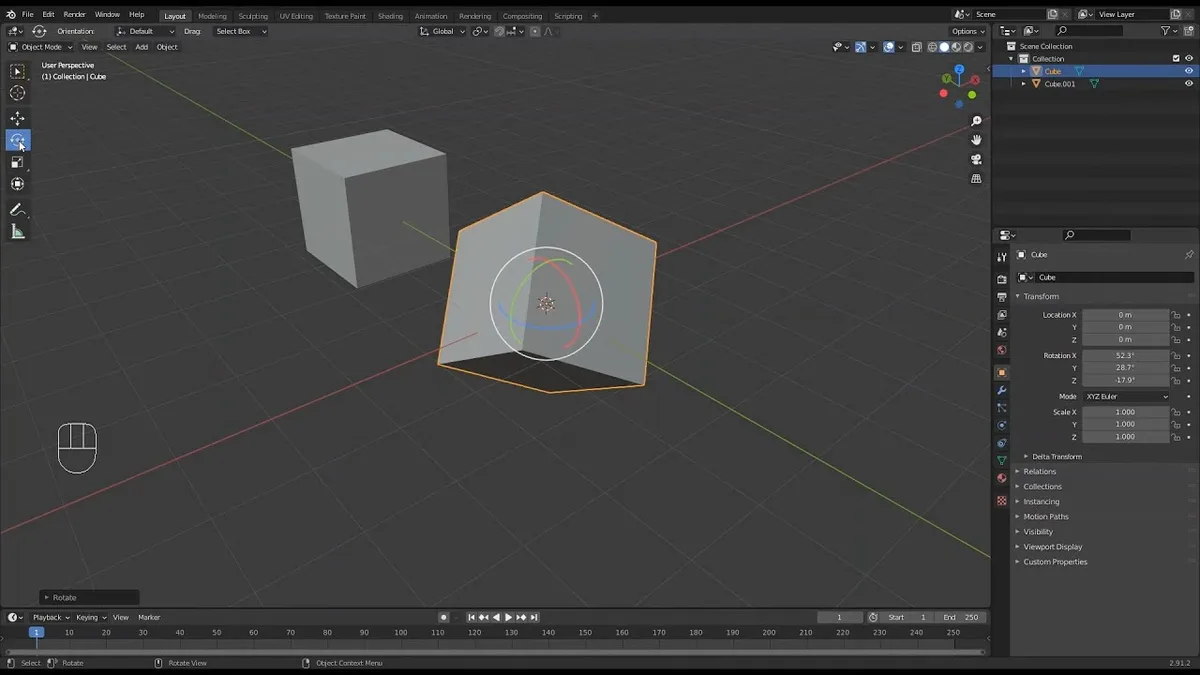Open the Render menu
1200x675 pixels.
point(75,15)
